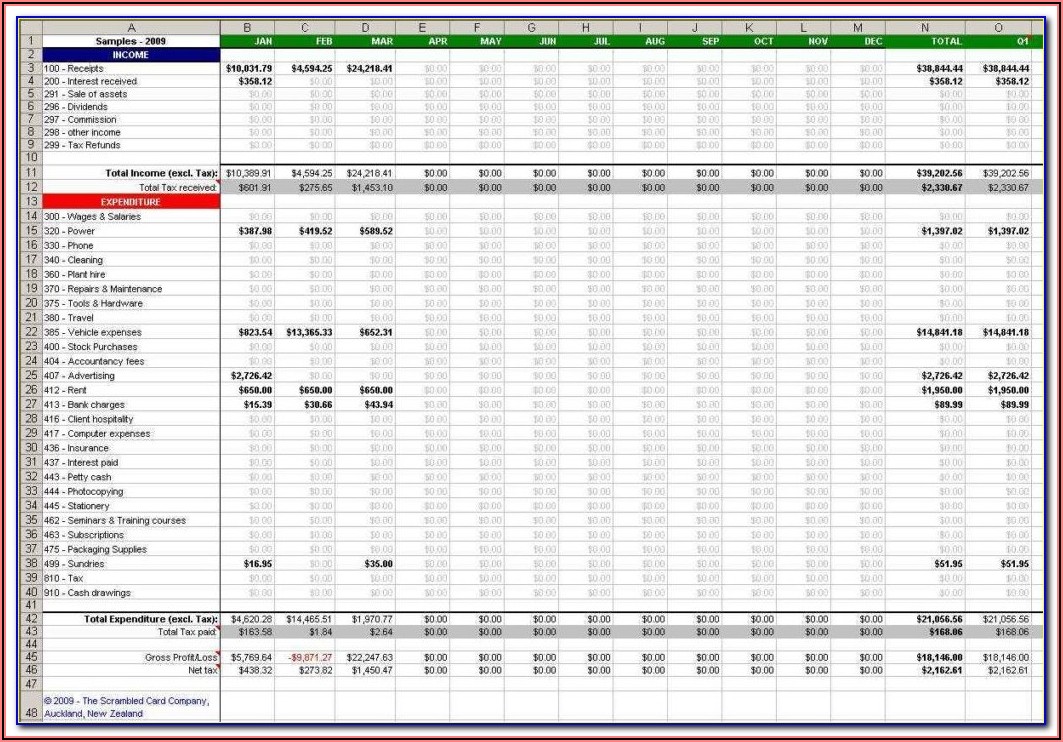The image size is (1063, 742).
Task: Click the blue INCOME section cell
Action: [131, 55]
